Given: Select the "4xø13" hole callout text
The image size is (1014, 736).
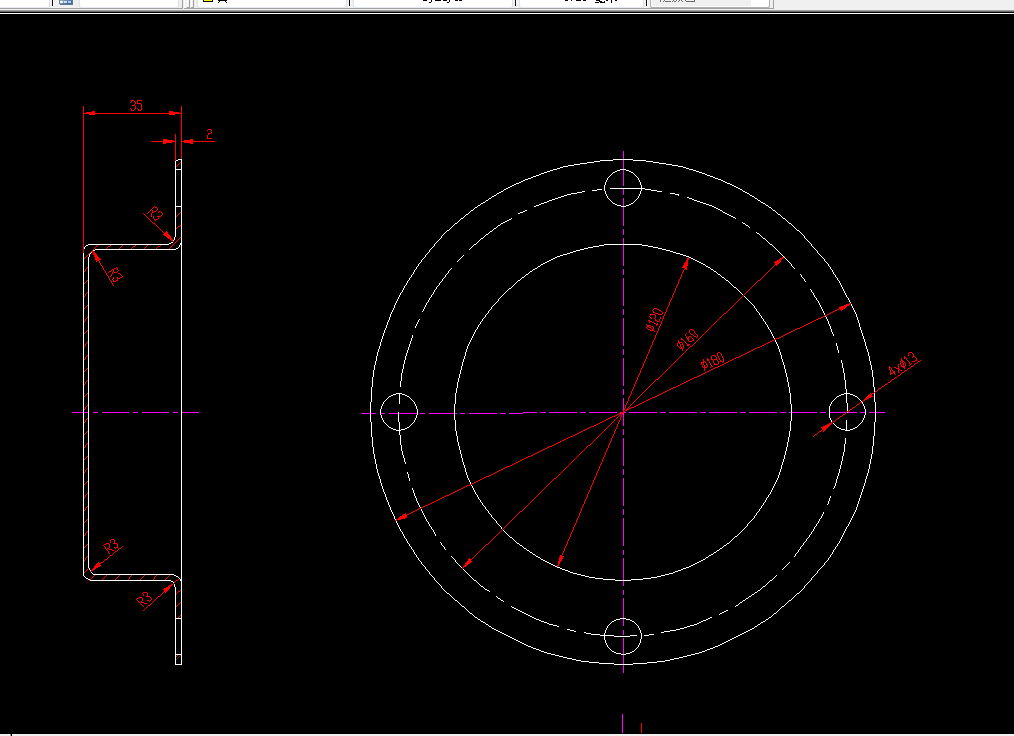Looking at the screenshot, I should click(x=903, y=364).
